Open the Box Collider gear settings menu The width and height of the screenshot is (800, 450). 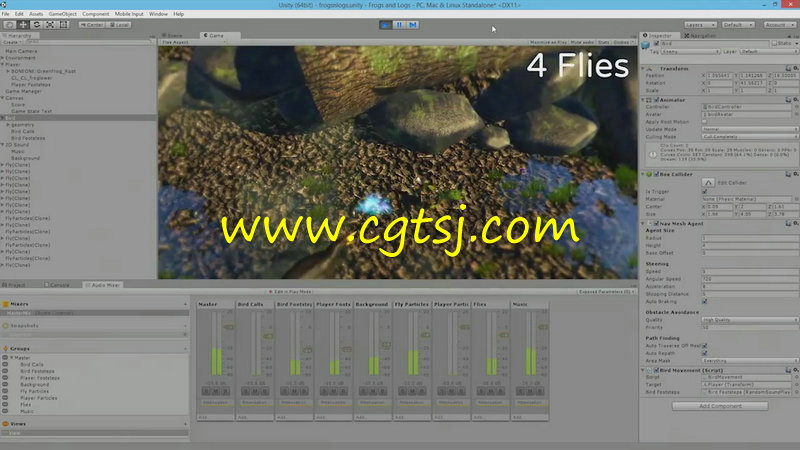pos(795,174)
